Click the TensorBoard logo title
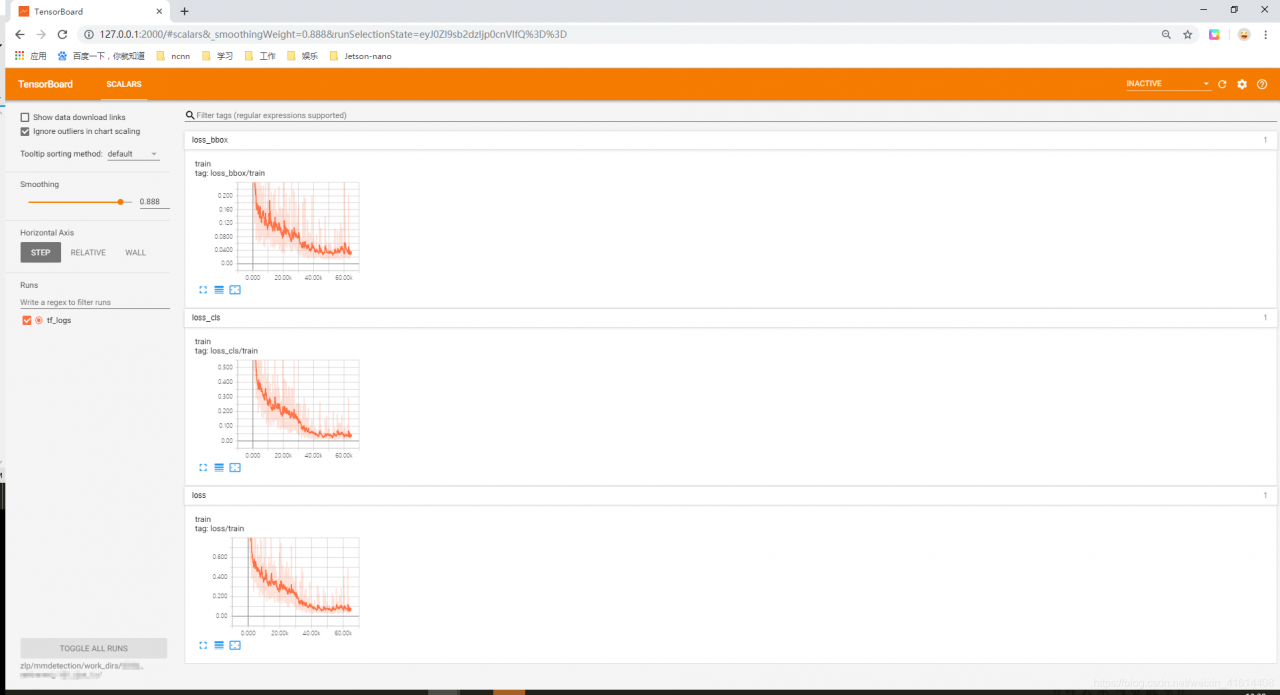 [x=45, y=84]
